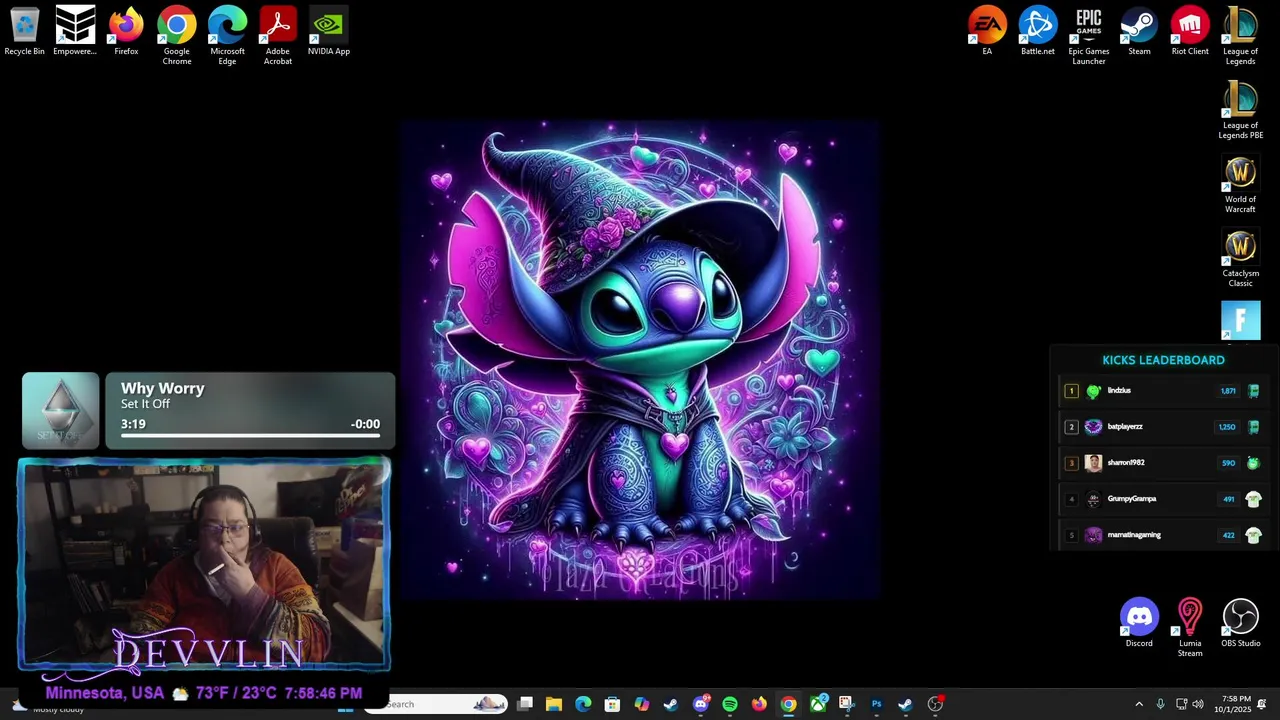Viewport: 1280px width, 720px height.
Task: Click the song title "Why Worry"
Action: click(x=163, y=388)
